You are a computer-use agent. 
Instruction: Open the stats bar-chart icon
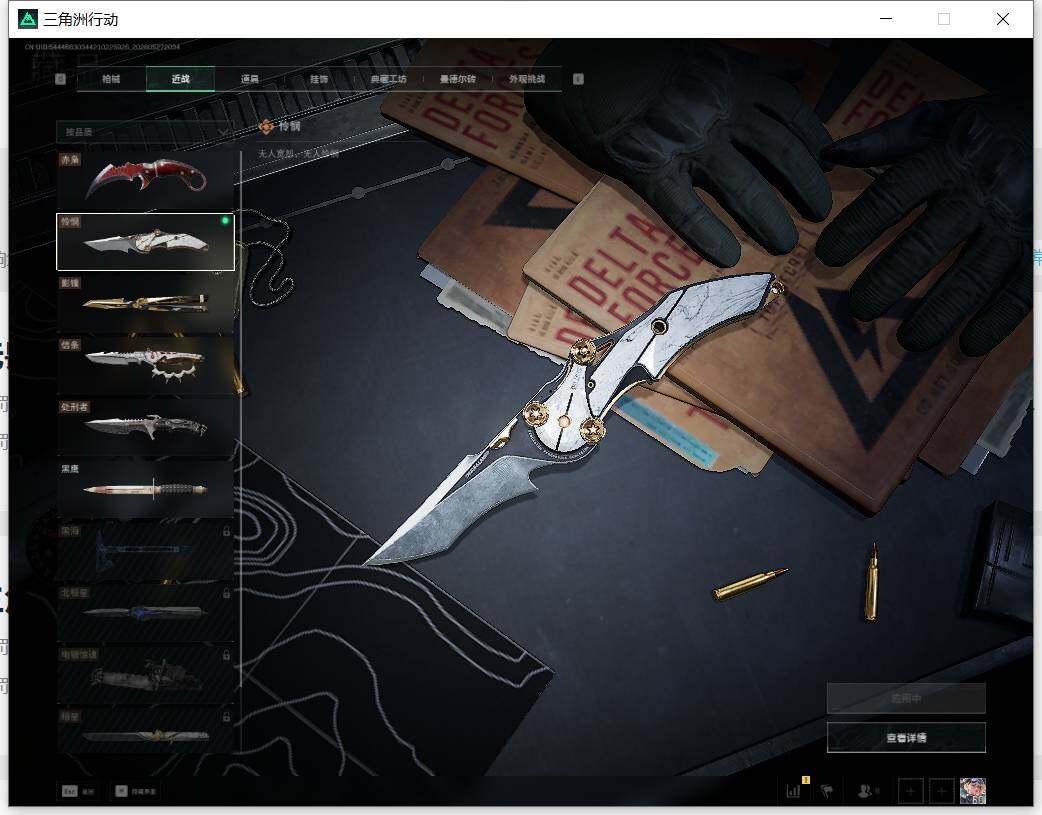(793, 791)
